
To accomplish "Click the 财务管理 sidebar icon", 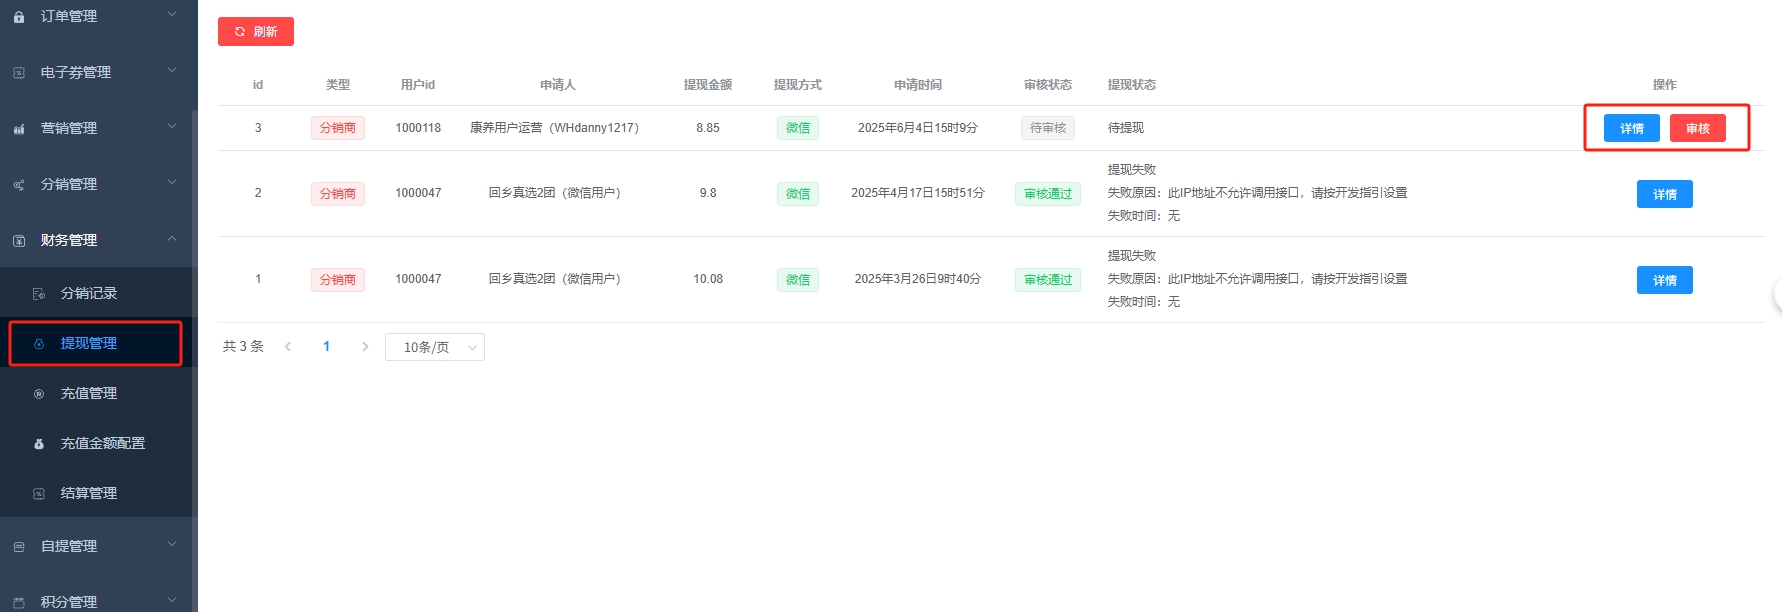I will click(x=19, y=241).
